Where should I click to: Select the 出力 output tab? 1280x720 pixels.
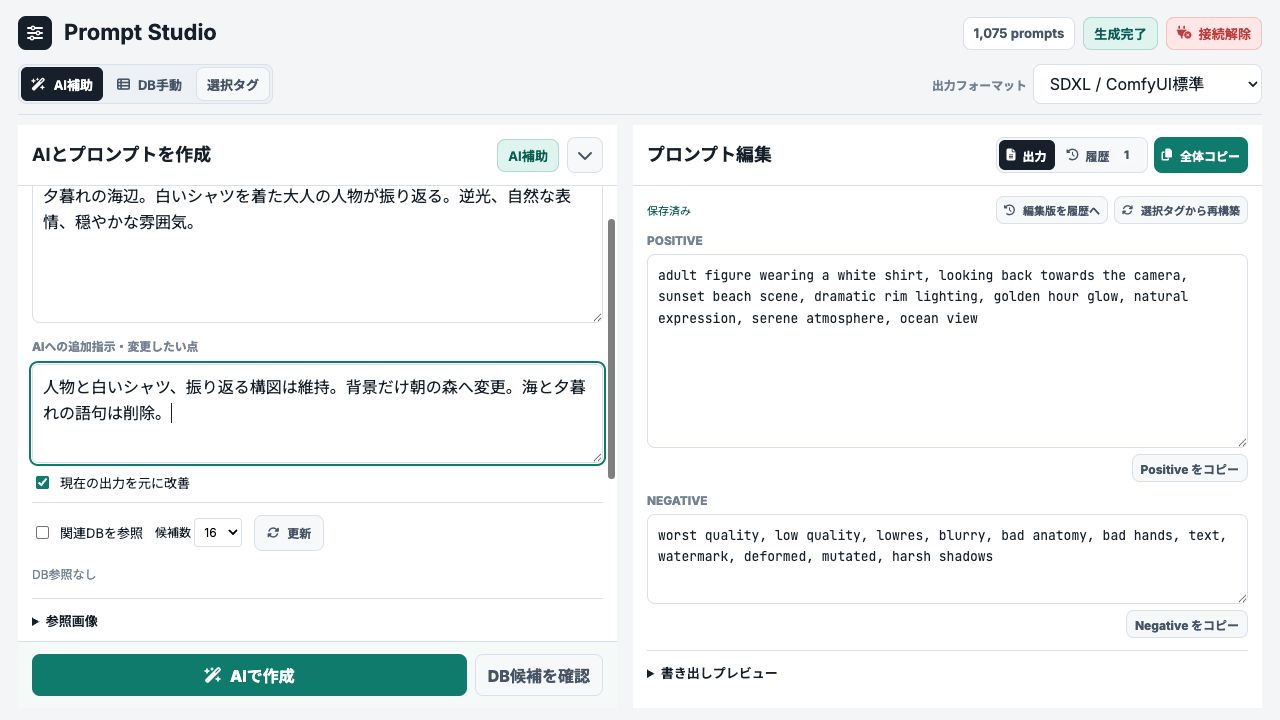point(1026,155)
